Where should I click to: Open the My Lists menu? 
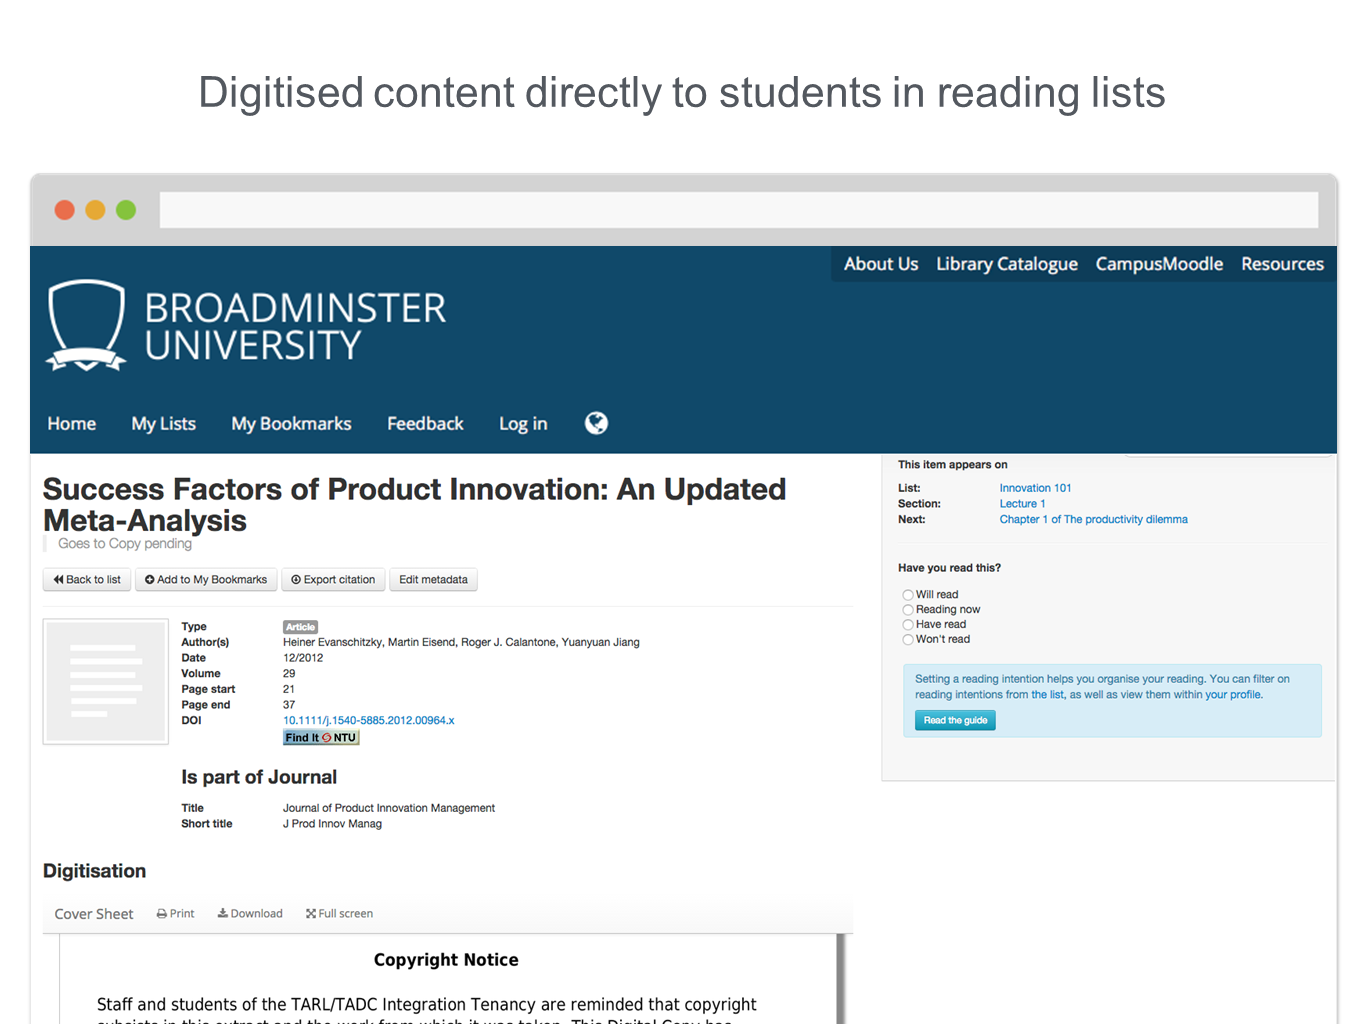click(x=164, y=424)
